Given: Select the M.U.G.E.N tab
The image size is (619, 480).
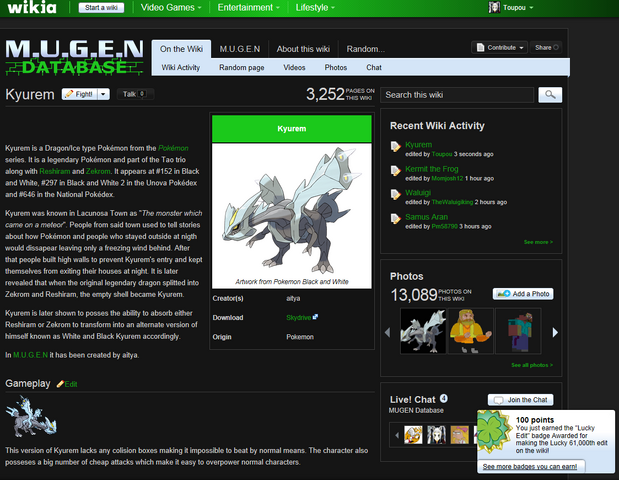Looking at the screenshot, I should click(240, 49).
